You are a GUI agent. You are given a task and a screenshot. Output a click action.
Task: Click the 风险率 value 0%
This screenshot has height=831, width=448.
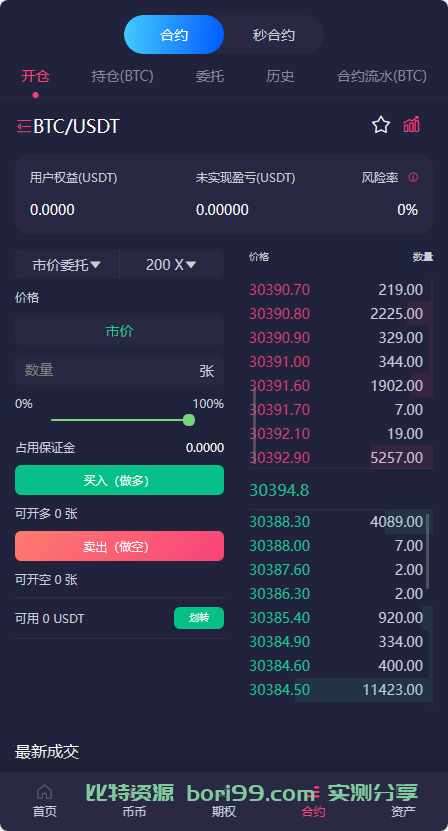[408, 210]
